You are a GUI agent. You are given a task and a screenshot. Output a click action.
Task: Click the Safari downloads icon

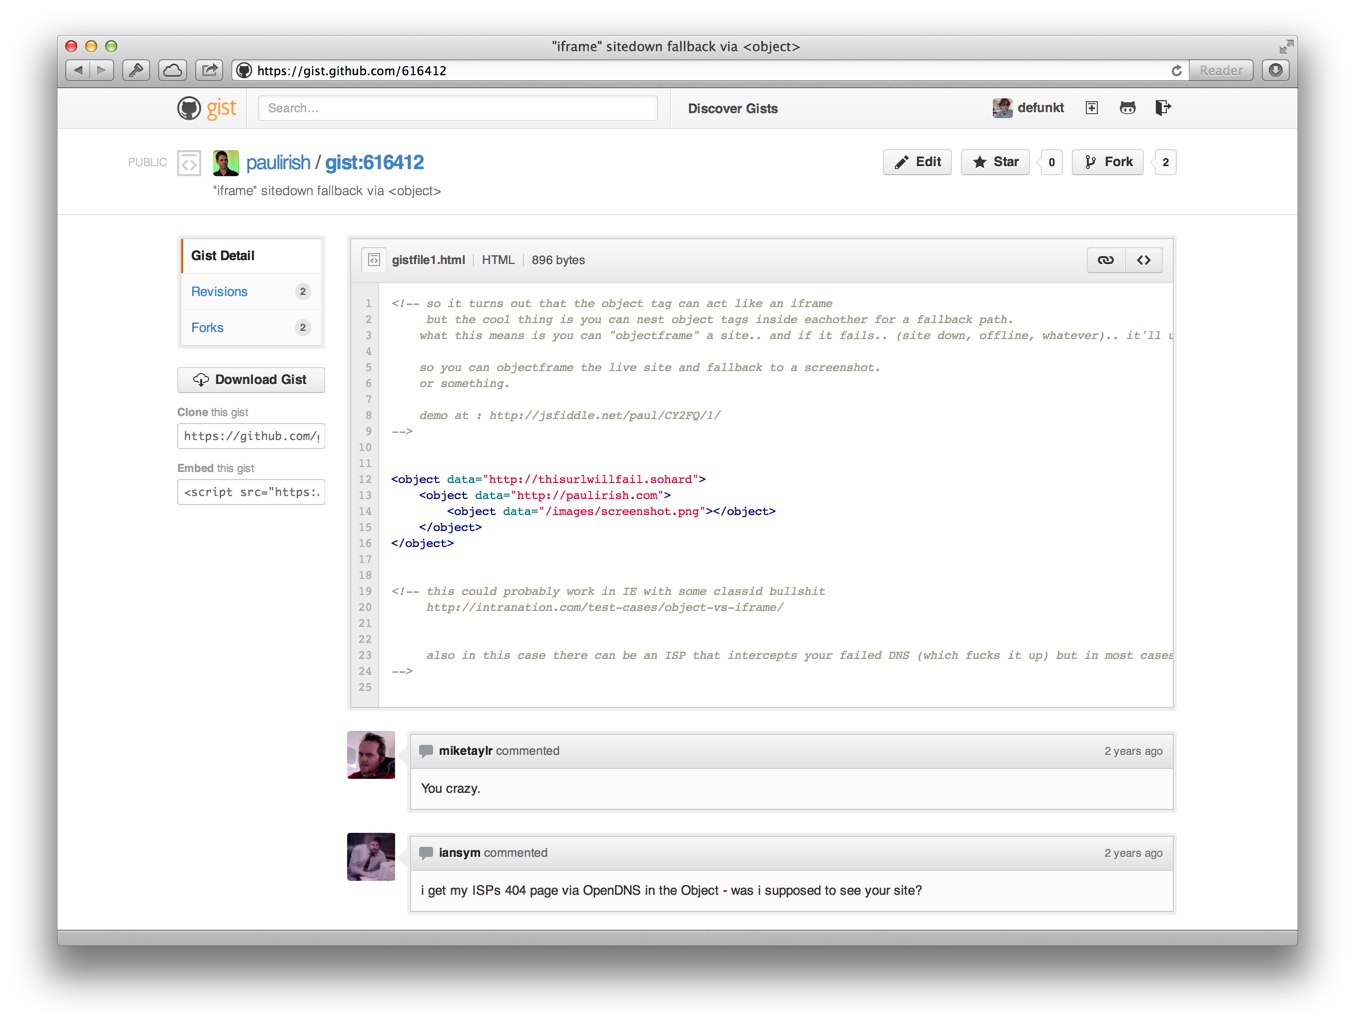click(x=1276, y=70)
